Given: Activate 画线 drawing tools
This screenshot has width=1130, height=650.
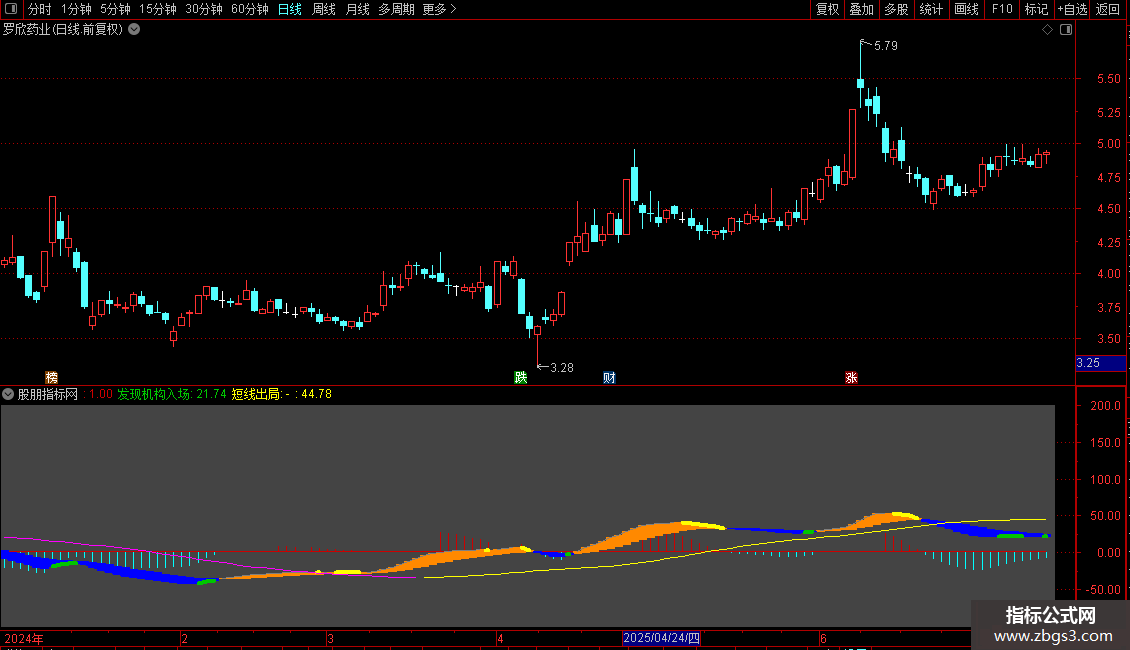Looking at the screenshot, I should 966,9.
